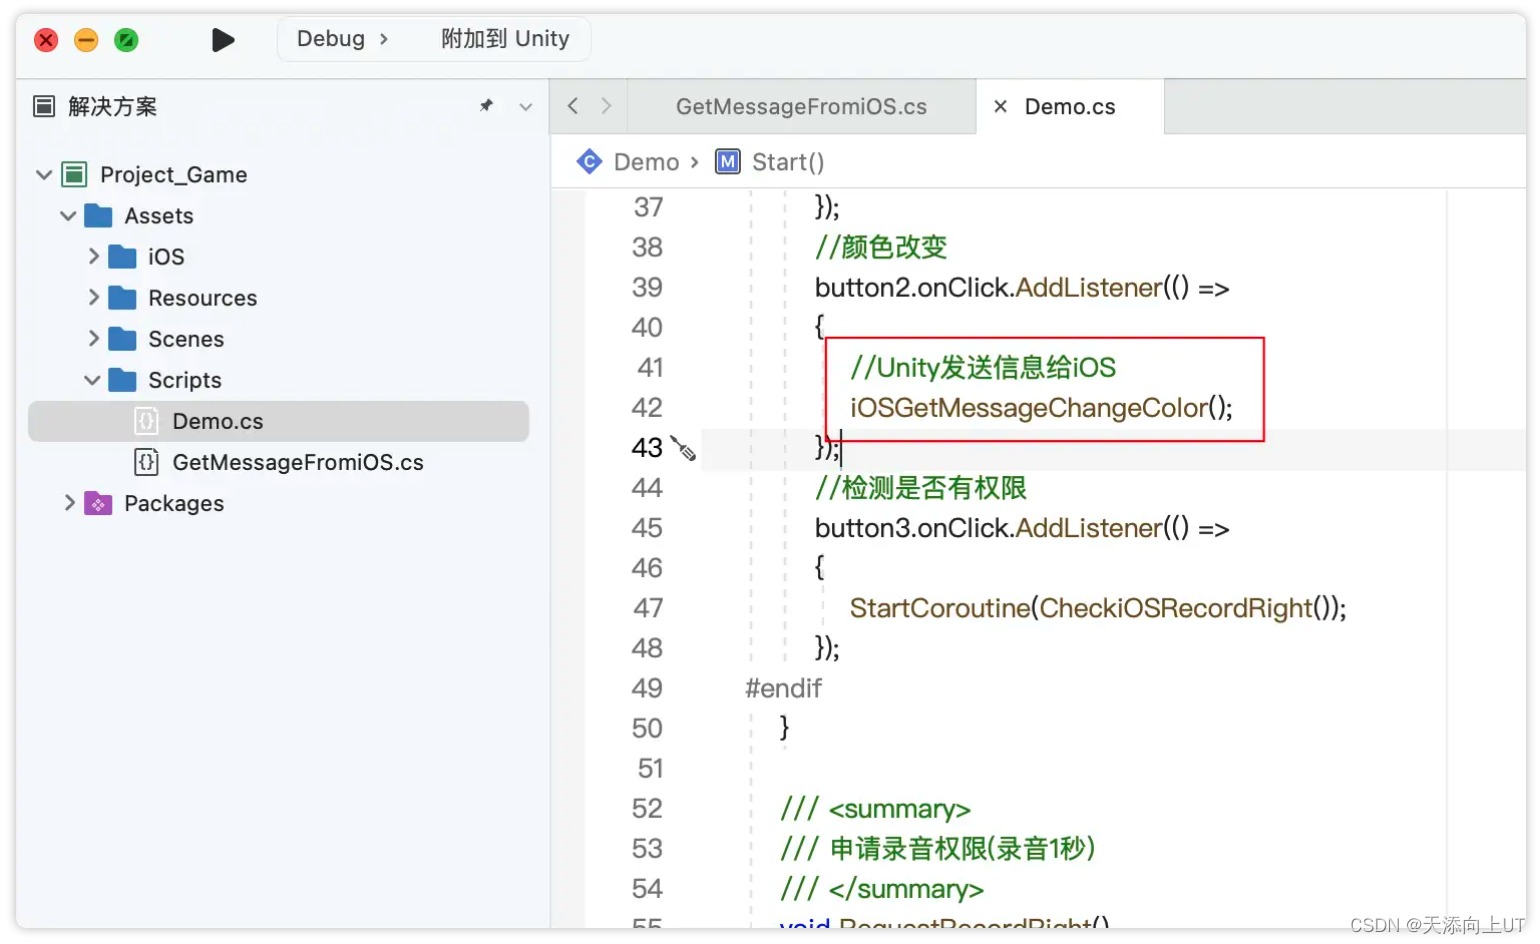Navigate back with the left arrow
This screenshot has height=944, width=1540.
tap(573, 106)
